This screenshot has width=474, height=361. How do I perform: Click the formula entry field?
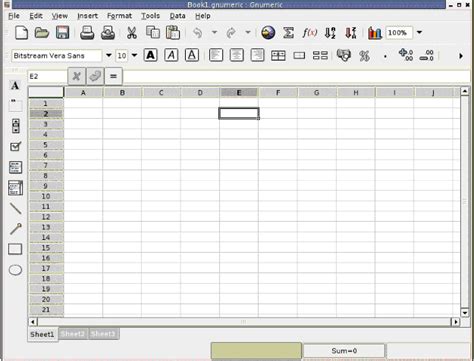click(x=296, y=76)
